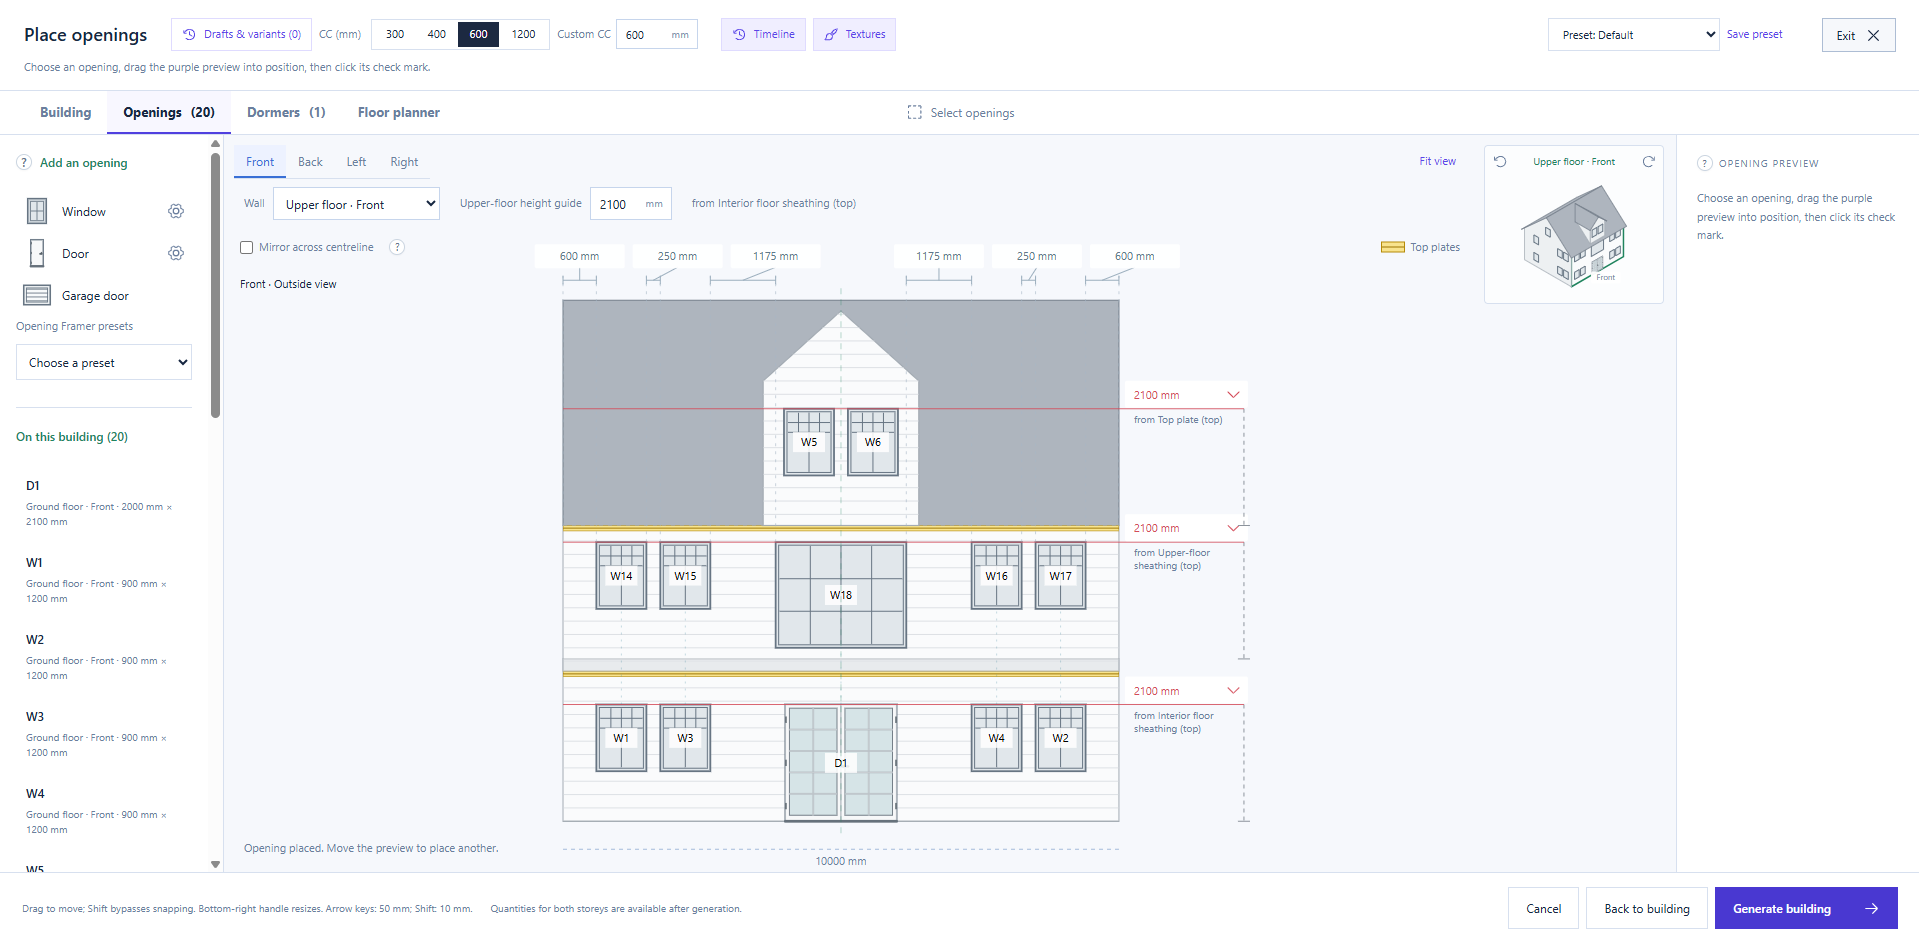Select the Garage door icon
The image size is (1919, 941).
pyautogui.click(x=37, y=295)
